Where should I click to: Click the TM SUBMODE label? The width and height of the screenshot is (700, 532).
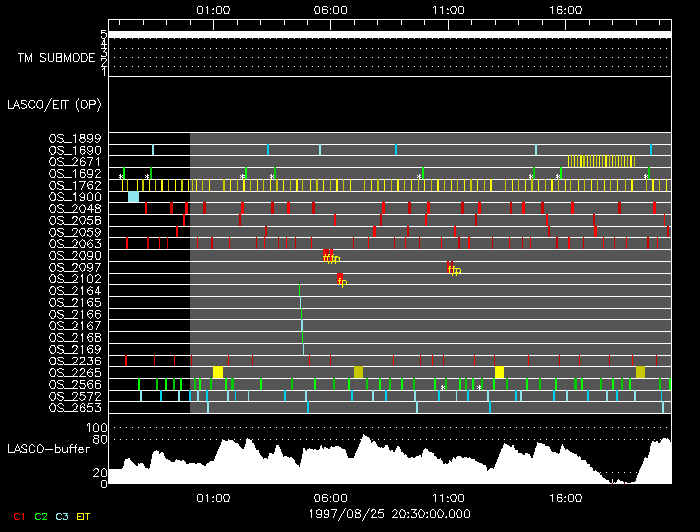click(56, 57)
